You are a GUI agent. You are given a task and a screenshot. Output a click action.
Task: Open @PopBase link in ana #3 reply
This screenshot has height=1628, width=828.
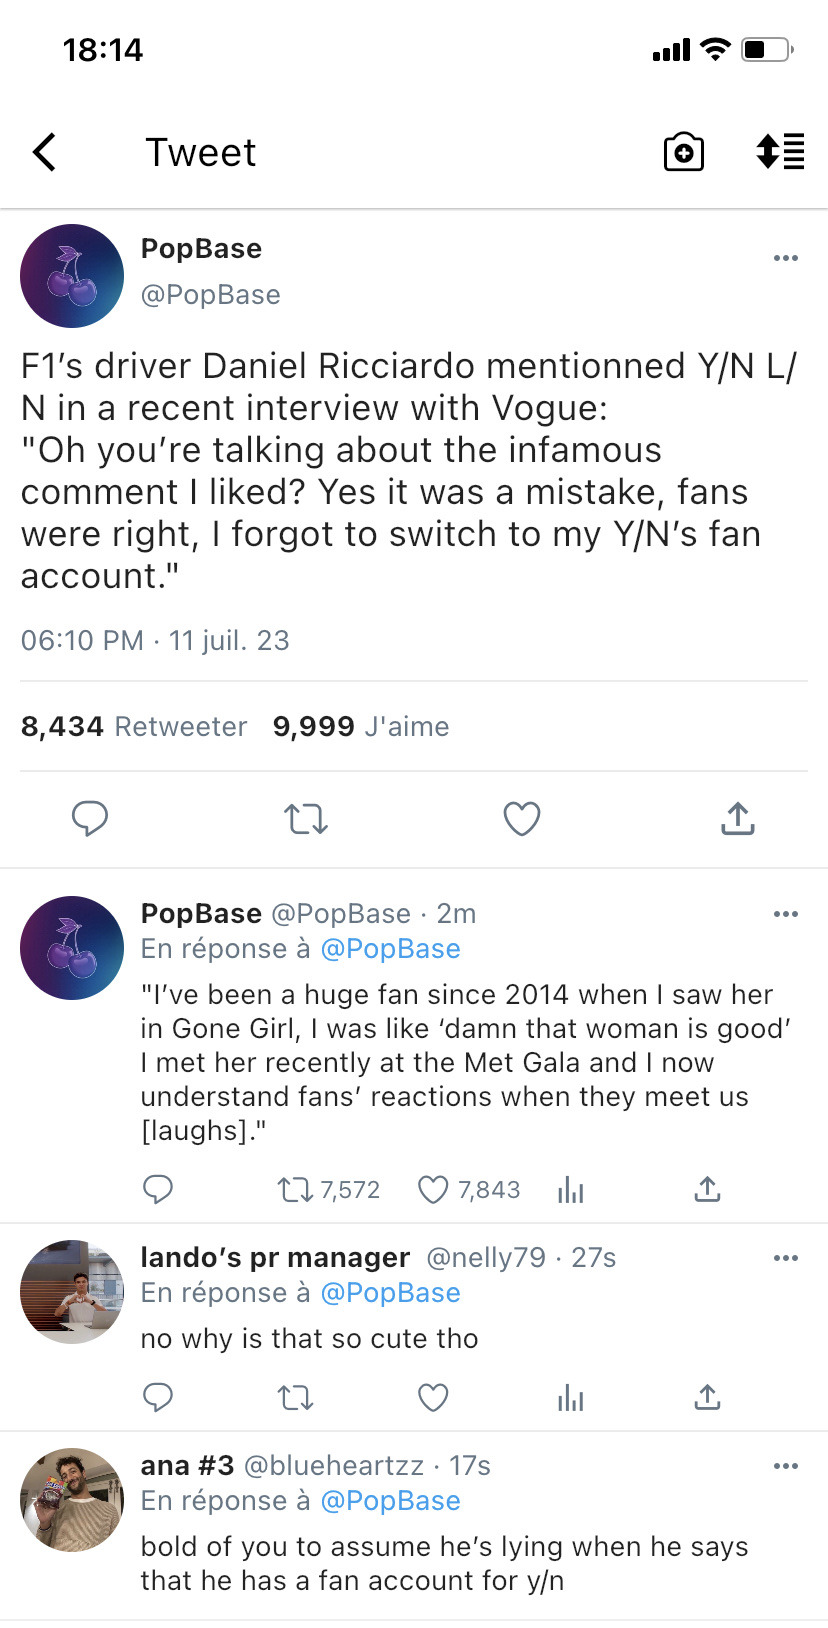(x=390, y=1501)
